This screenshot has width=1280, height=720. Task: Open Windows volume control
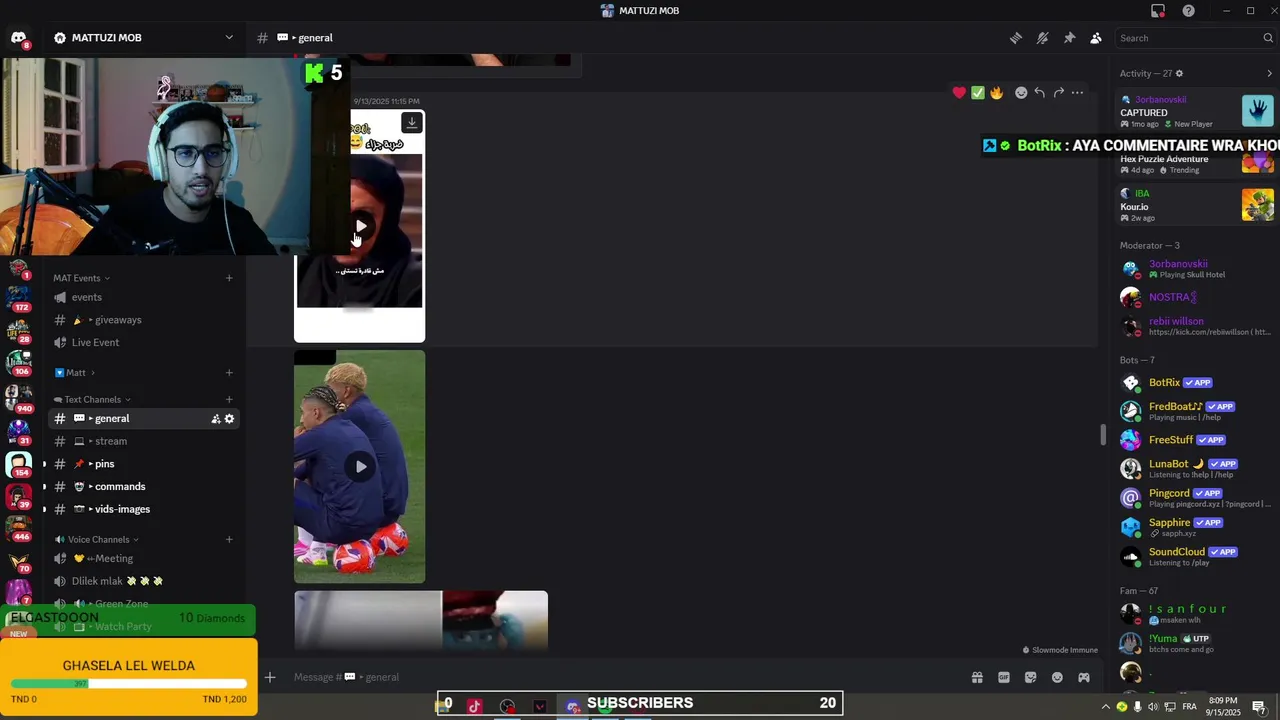pyautogui.click(x=1153, y=707)
